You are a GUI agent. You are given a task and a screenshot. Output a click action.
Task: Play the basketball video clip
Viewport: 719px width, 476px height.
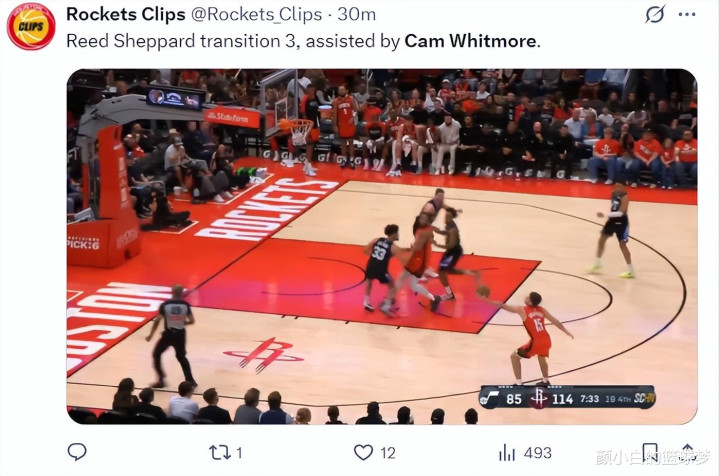382,246
